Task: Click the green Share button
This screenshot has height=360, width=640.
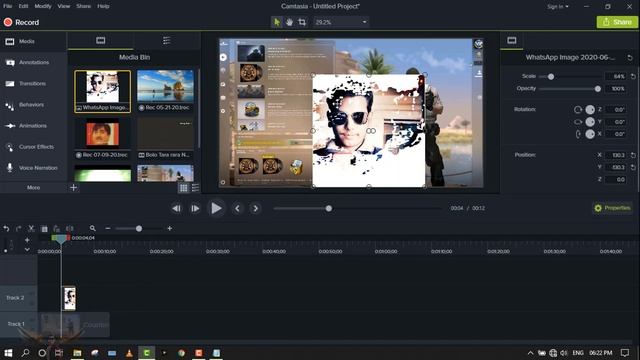Action: (617, 22)
